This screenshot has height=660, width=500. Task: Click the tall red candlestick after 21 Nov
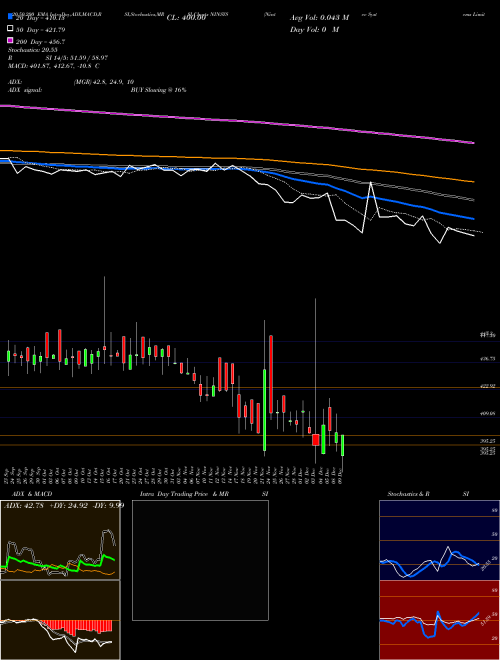coord(271,375)
